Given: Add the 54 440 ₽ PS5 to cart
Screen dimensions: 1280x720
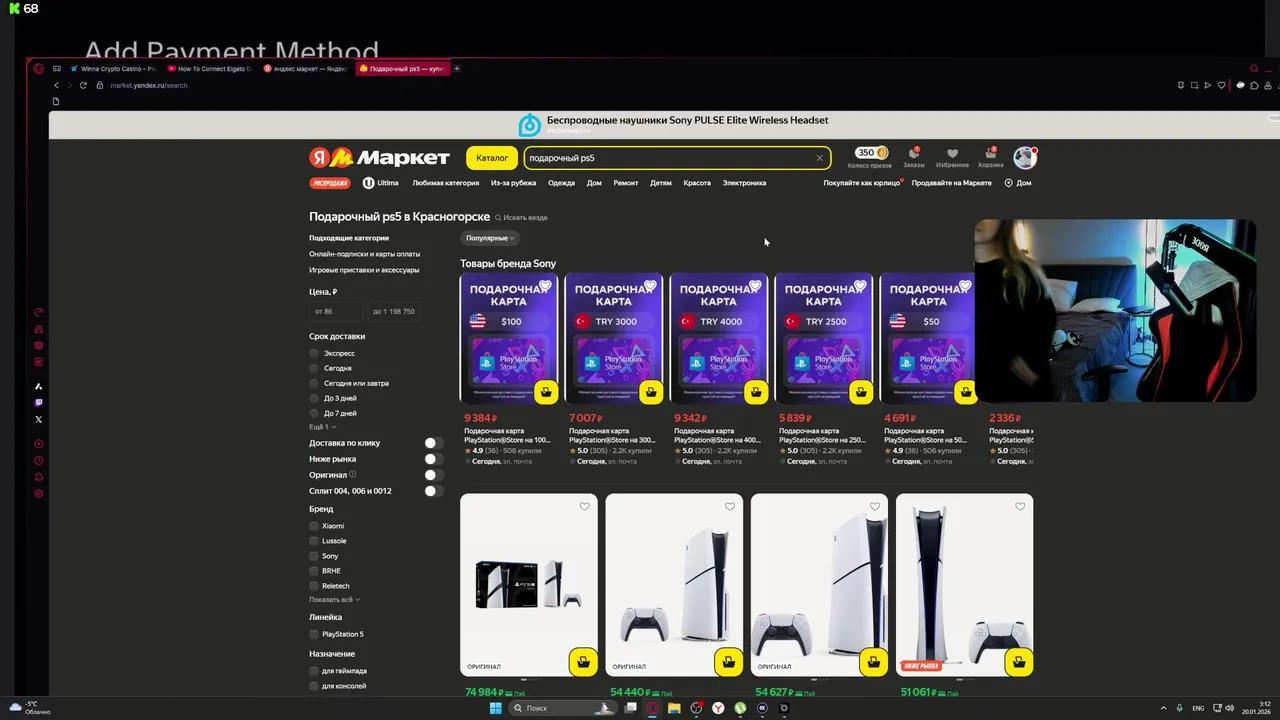Looking at the screenshot, I should click(x=728, y=662).
